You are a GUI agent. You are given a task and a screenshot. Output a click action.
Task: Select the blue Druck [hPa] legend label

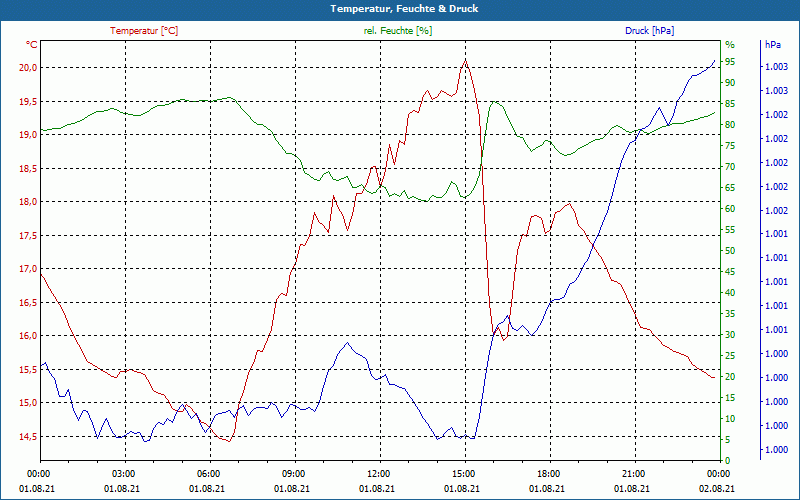point(649,31)
